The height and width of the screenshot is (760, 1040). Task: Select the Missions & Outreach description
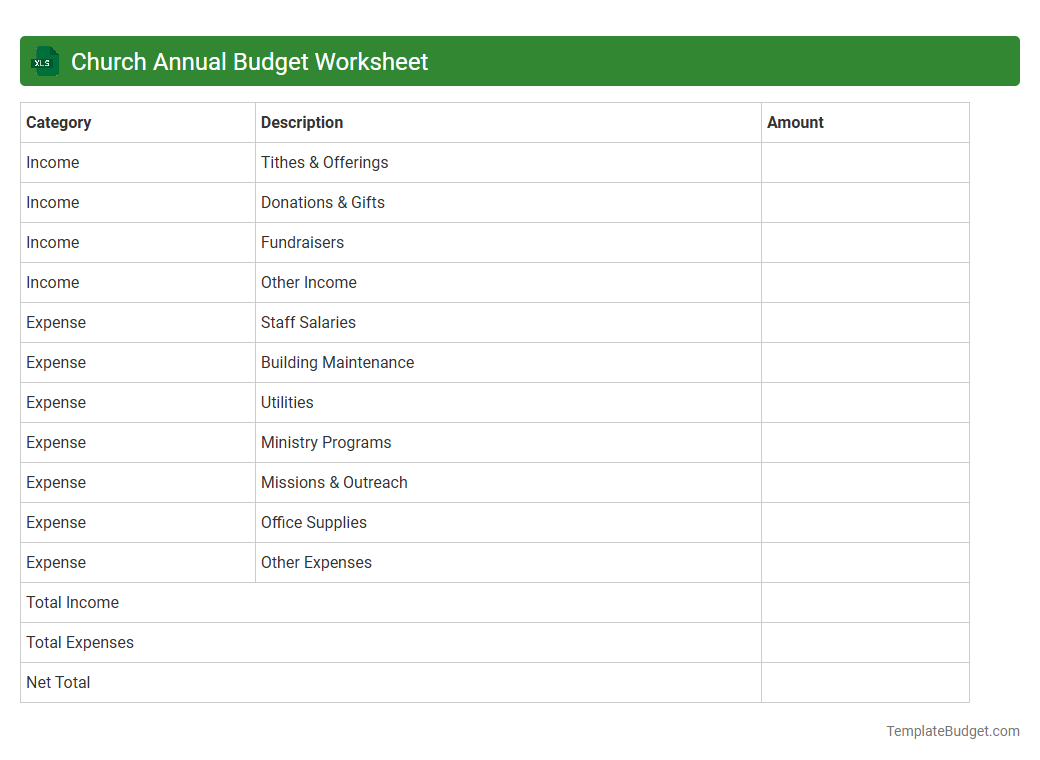[334, 482]
